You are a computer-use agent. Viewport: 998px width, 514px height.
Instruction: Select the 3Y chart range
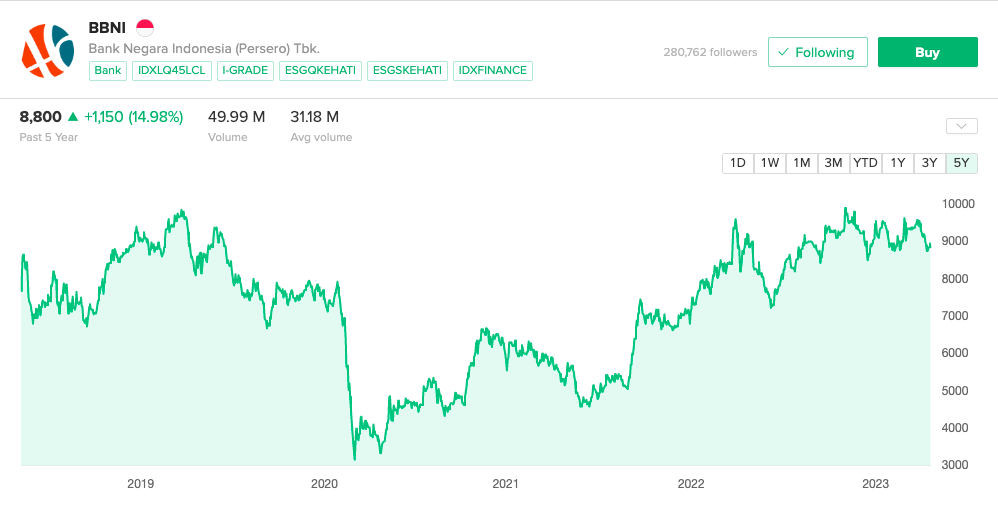pyautogui.click(x=929, y=163)
